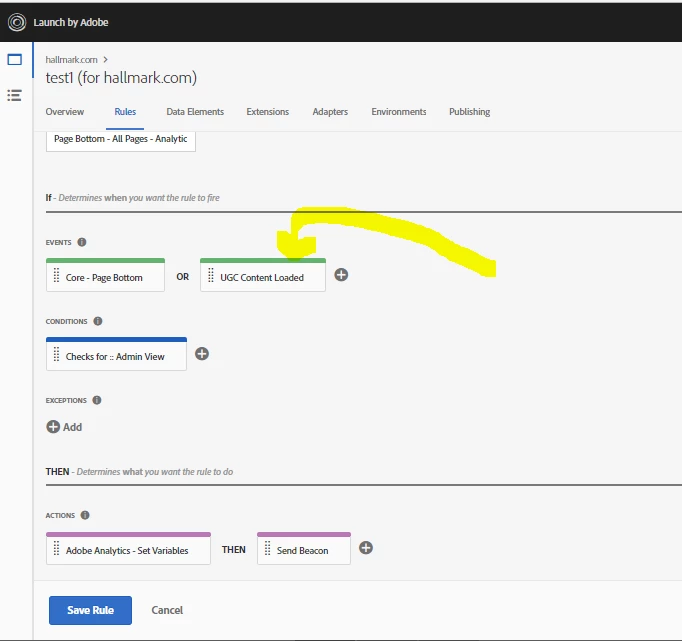682x641 pixels.
Task: Click the drag handle on Set Variables action
Action: pyautogui.click(x=57, y=548)
